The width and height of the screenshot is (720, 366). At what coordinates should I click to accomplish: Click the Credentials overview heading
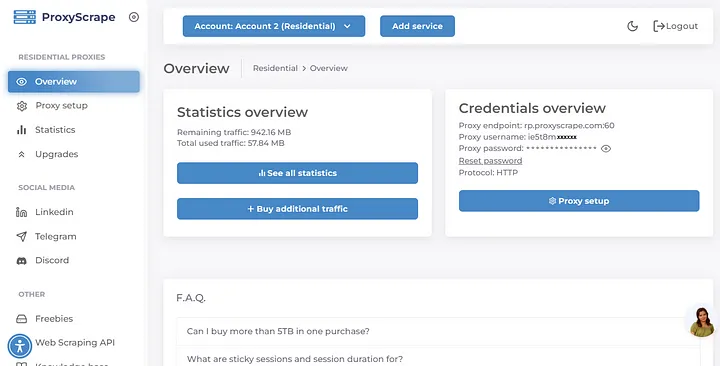point(532,108)
